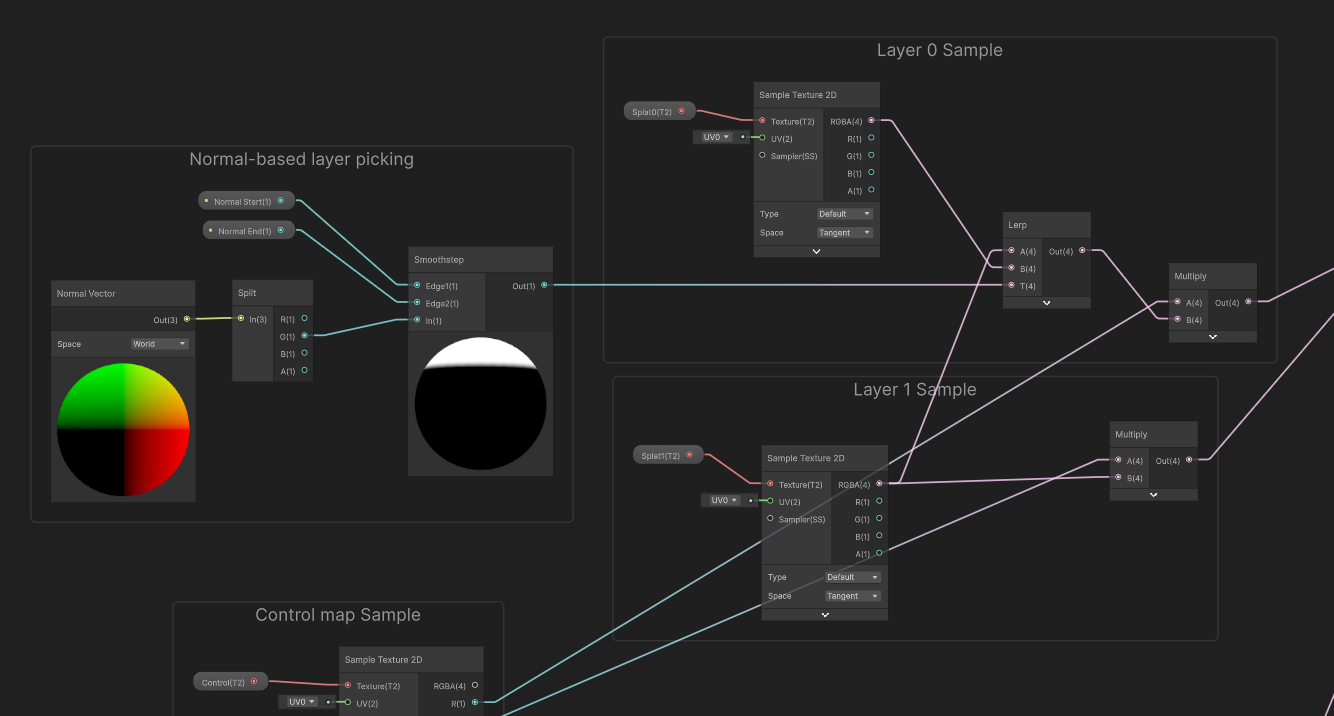Click the Smoothstep node's black-and-white preview thumbnail
The height and width of the screenshot is (716, 1334).
click(x=480, y=404)
